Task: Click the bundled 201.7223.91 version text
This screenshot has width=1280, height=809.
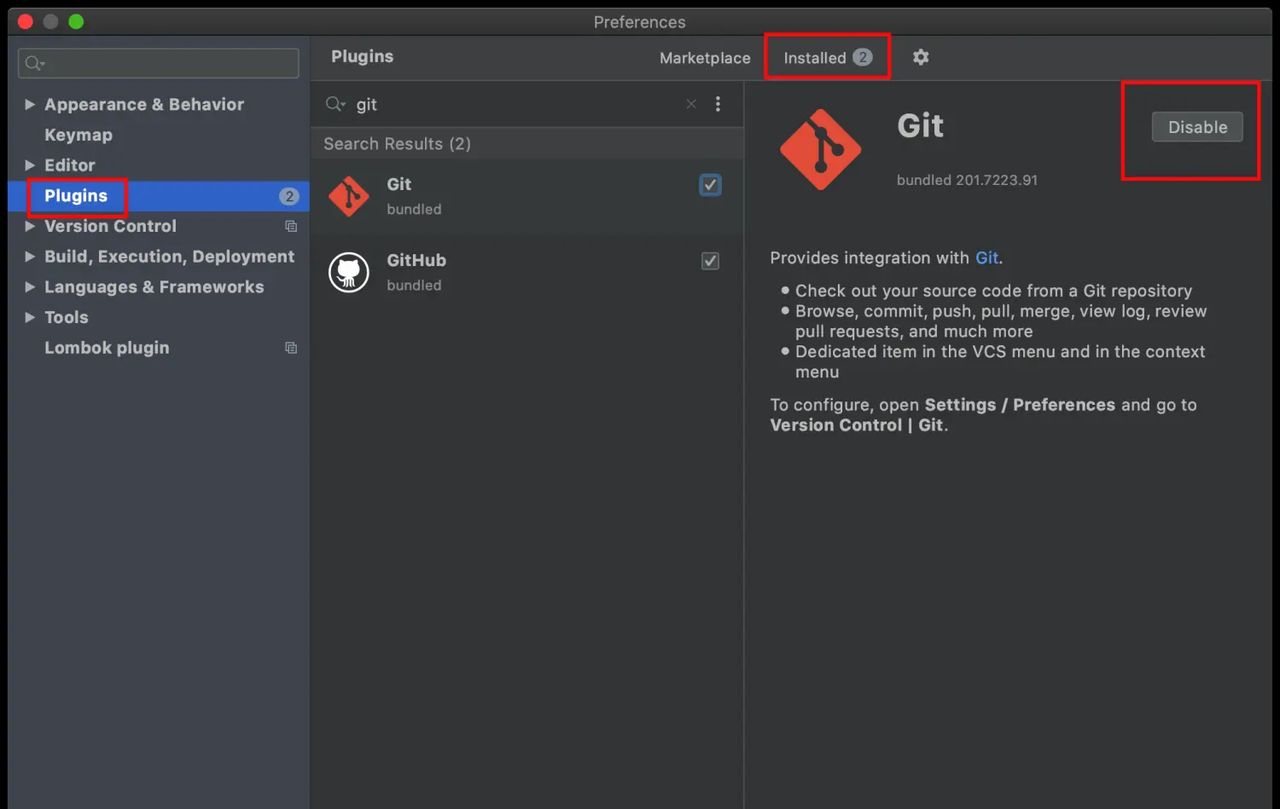Action: click(x=967, y=181)
